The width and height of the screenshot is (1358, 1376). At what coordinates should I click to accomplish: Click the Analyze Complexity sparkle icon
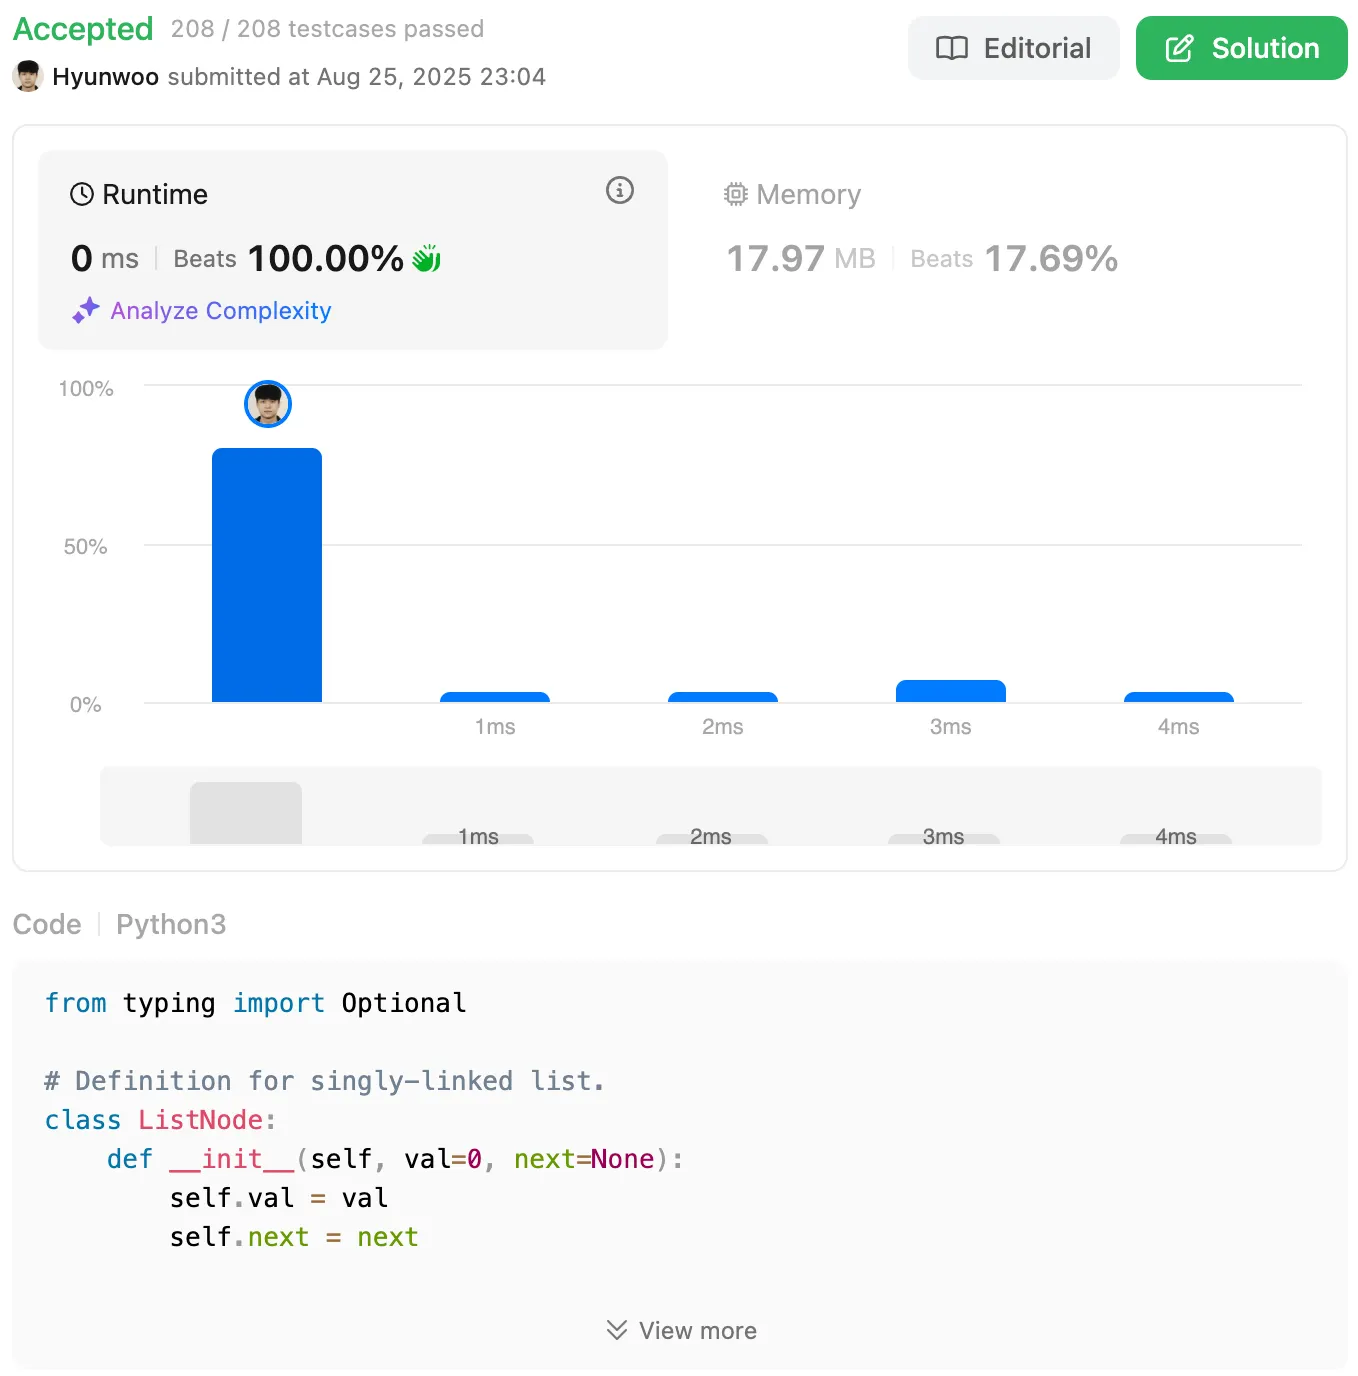86,310
